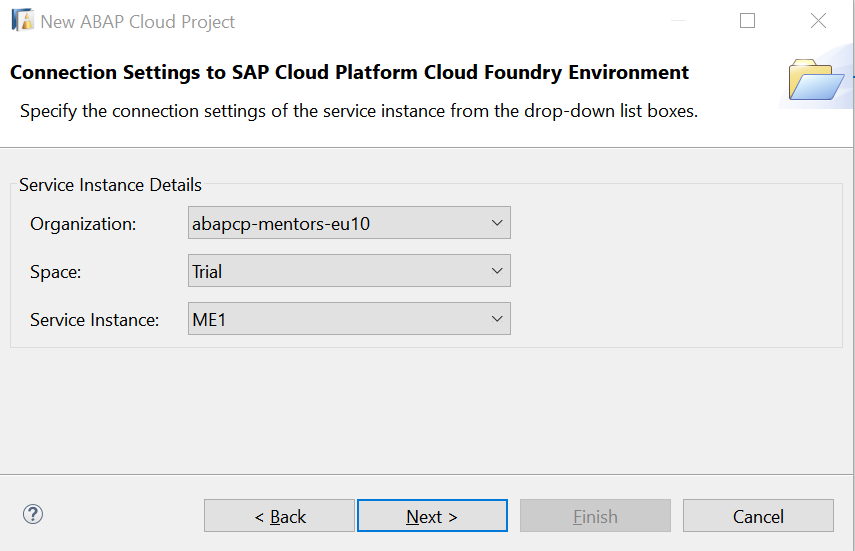
Task: Click the Service Instance field label
Action: pyautogui.click(x=95, y=319)
